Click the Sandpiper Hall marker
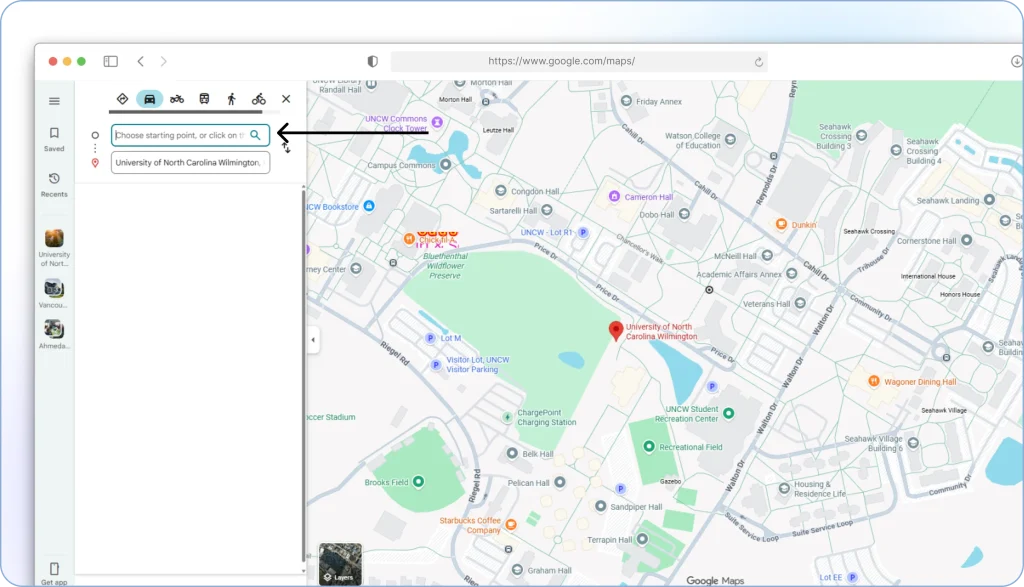The image size is (1024, 587). [x=600, y=506]
